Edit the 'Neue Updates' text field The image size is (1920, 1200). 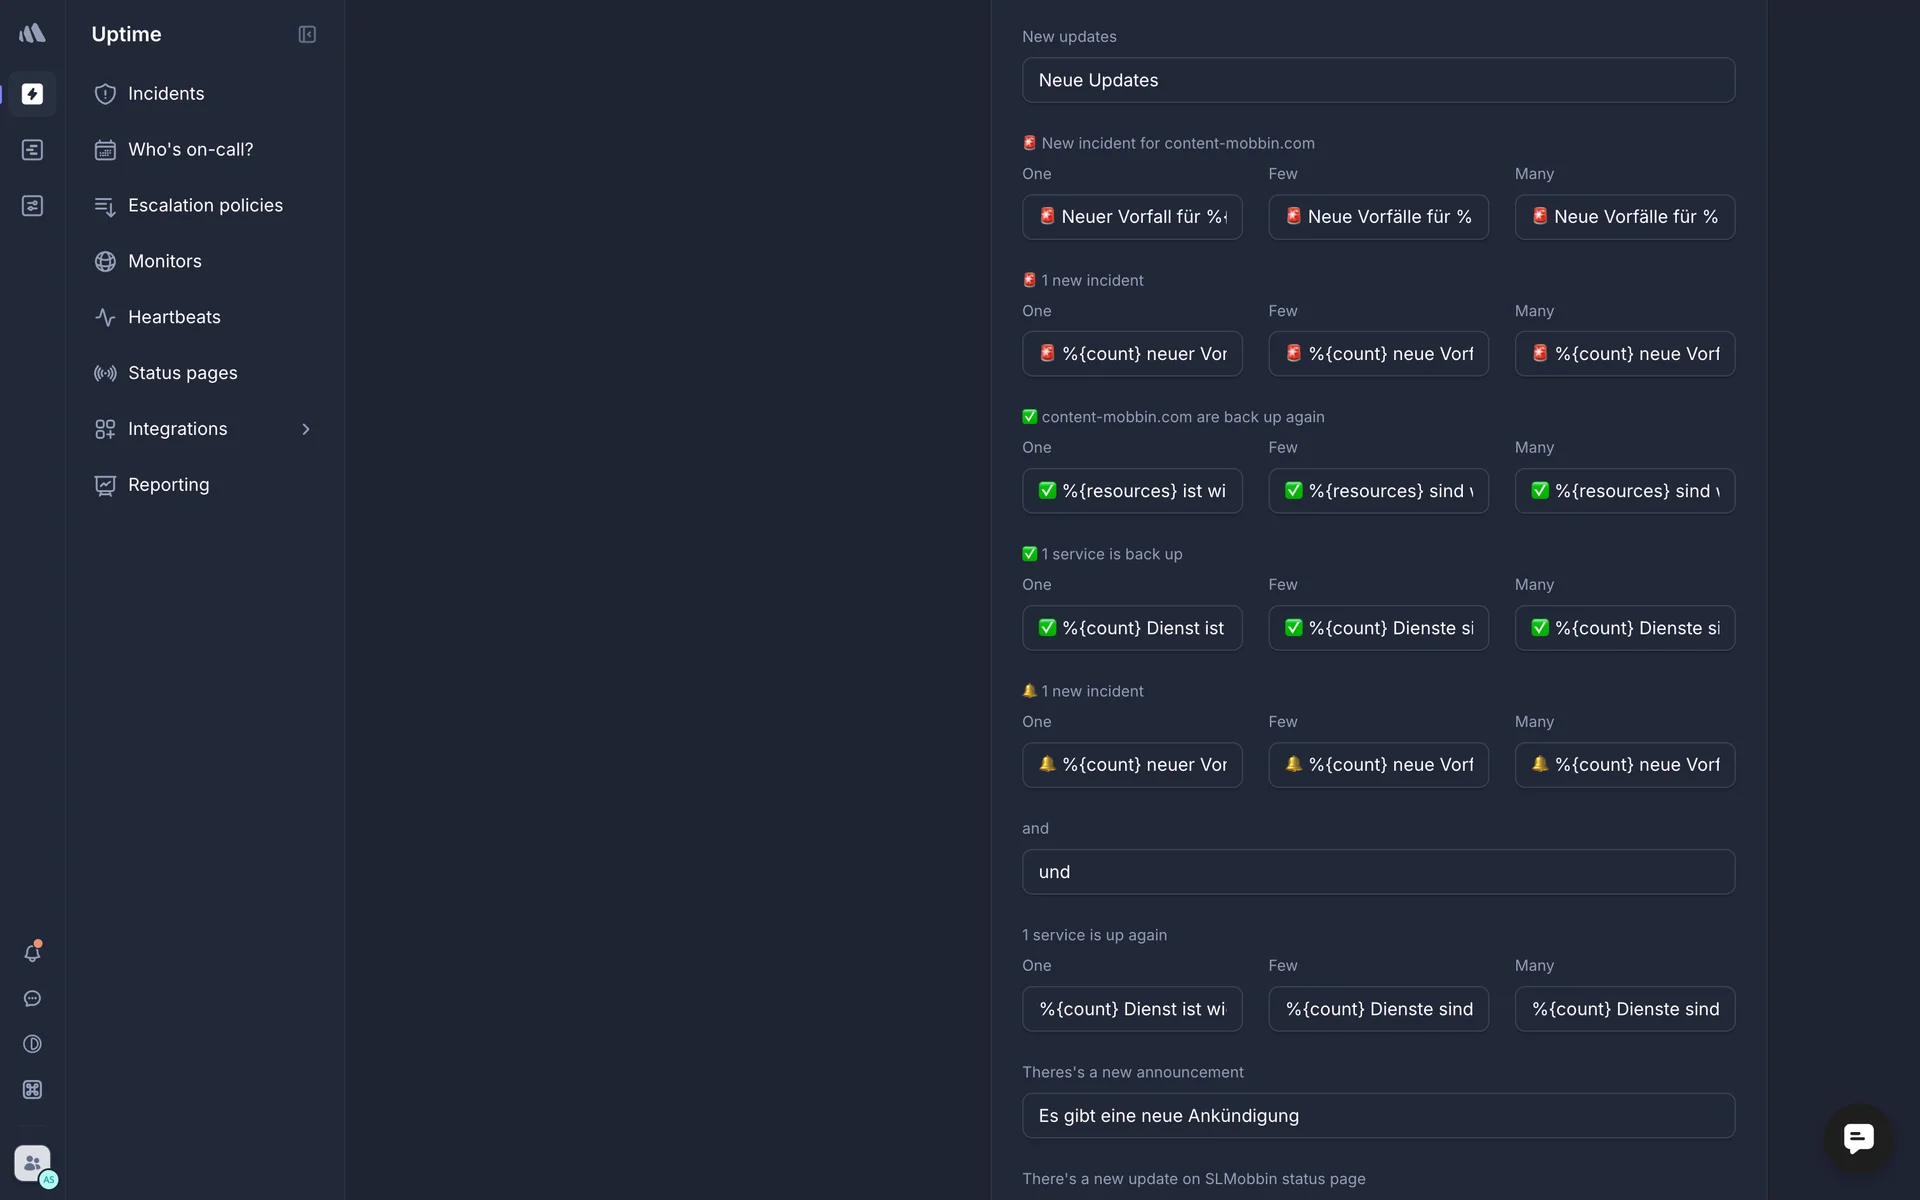(1378, 80)
